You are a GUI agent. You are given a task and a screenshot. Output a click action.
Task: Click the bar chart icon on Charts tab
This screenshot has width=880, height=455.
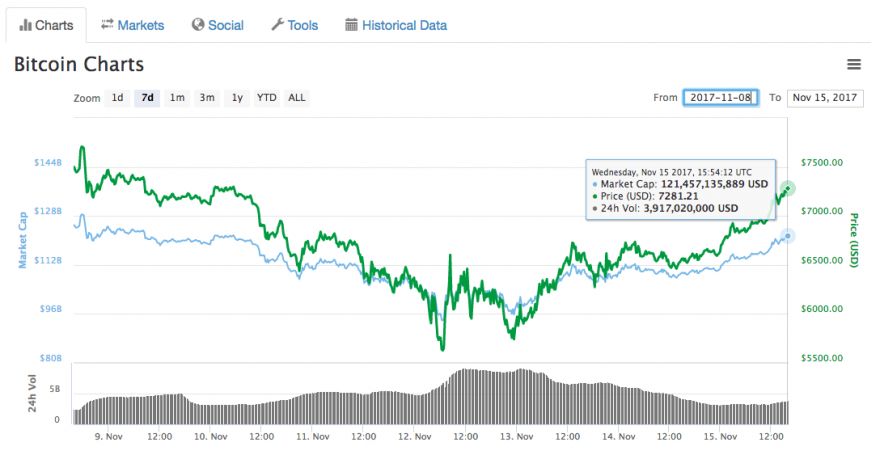(x=25, y=25)
